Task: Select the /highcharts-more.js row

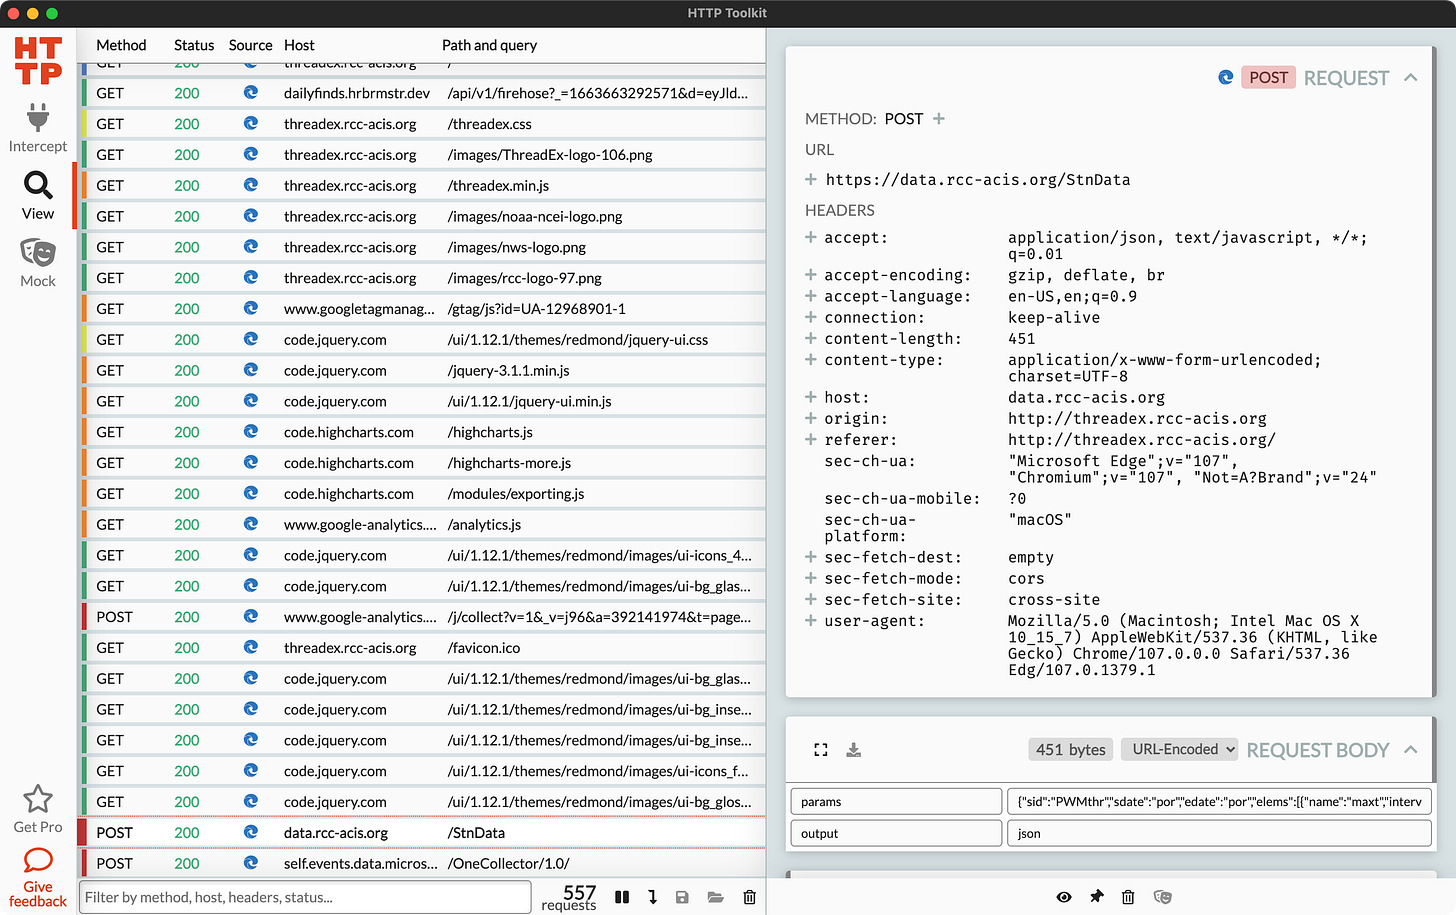Action: (x=423, y=463)
